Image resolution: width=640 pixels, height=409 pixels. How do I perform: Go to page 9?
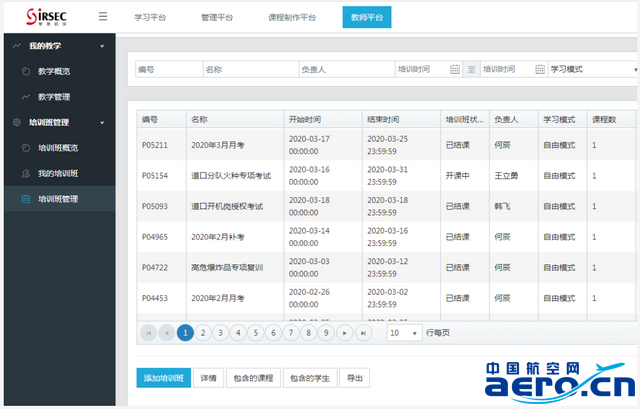pos(326,333)
